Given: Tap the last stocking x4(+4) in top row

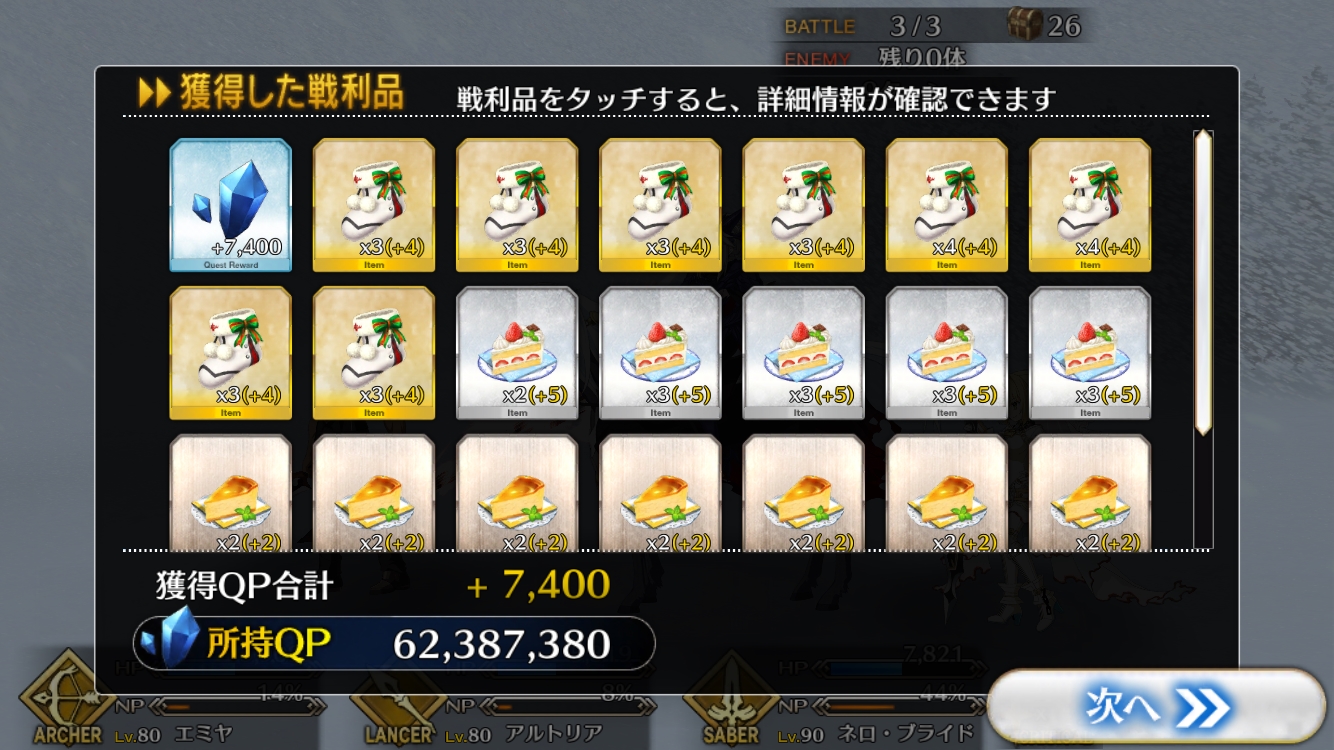Looking at the screenshot, I should point(1090,205).
